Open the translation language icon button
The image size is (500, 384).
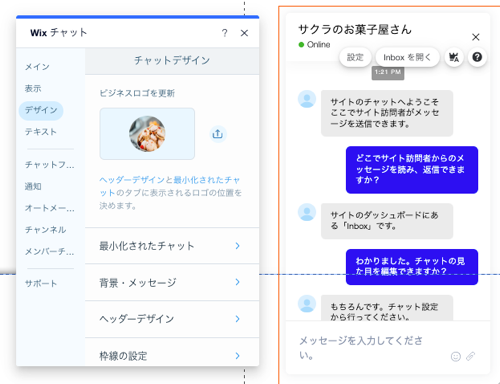454,57
